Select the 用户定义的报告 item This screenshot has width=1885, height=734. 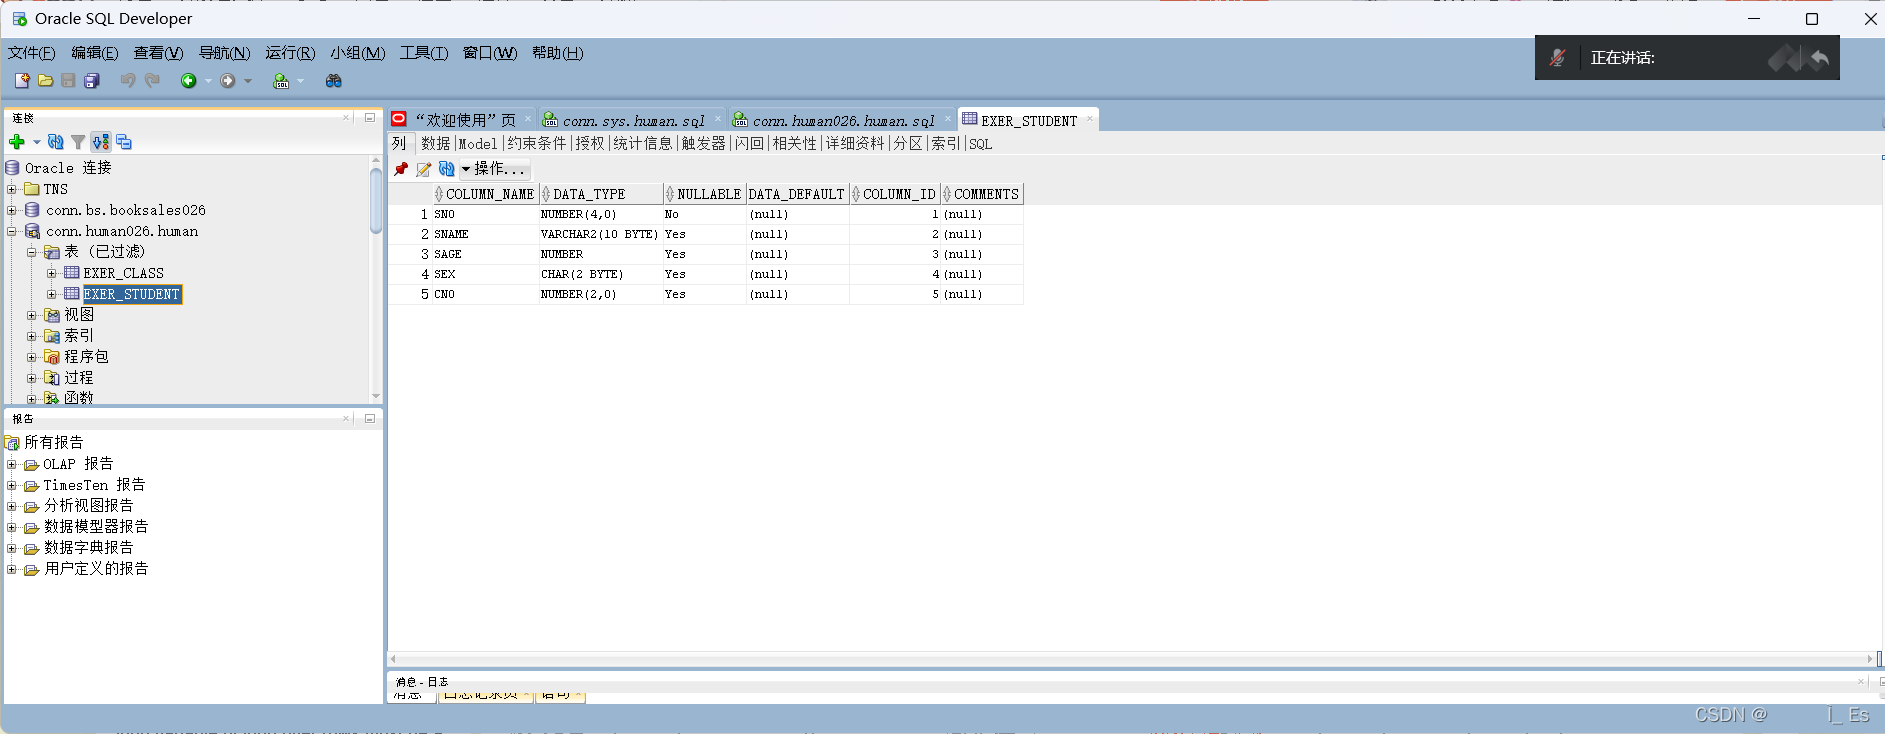(96, 568)
